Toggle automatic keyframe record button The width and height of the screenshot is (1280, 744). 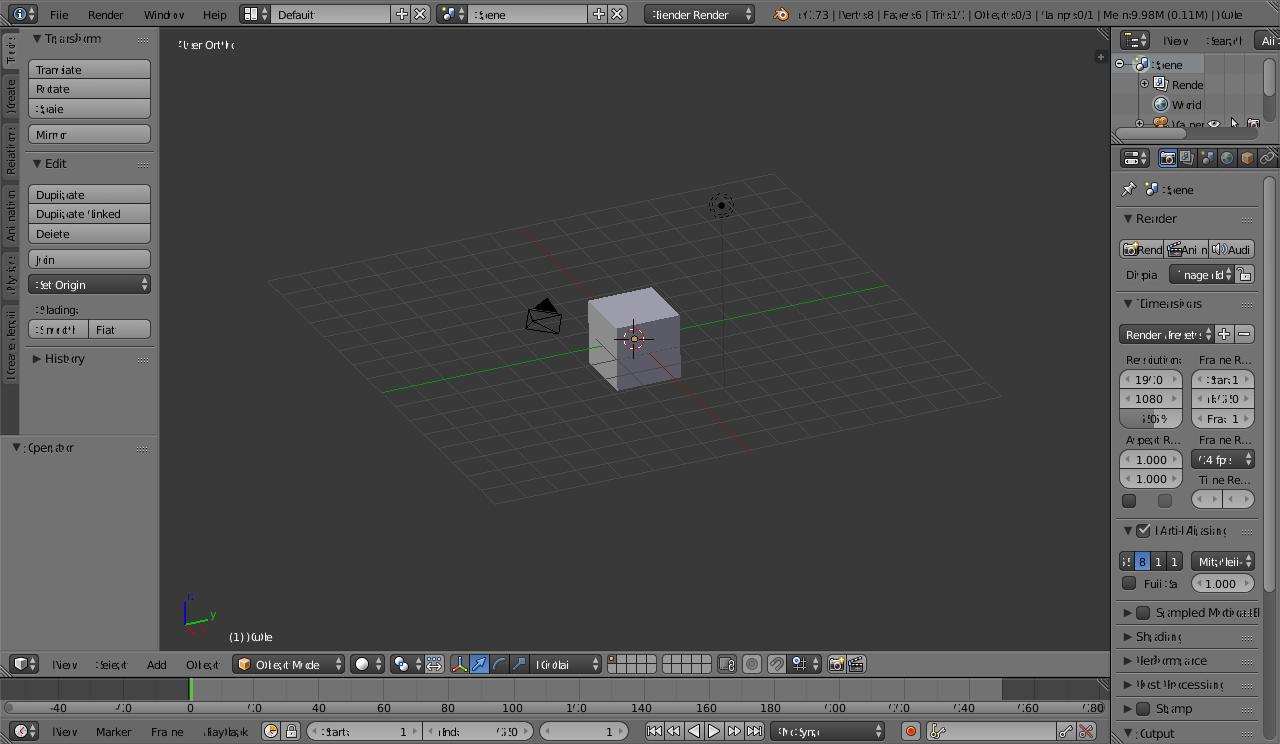[910, 732]
